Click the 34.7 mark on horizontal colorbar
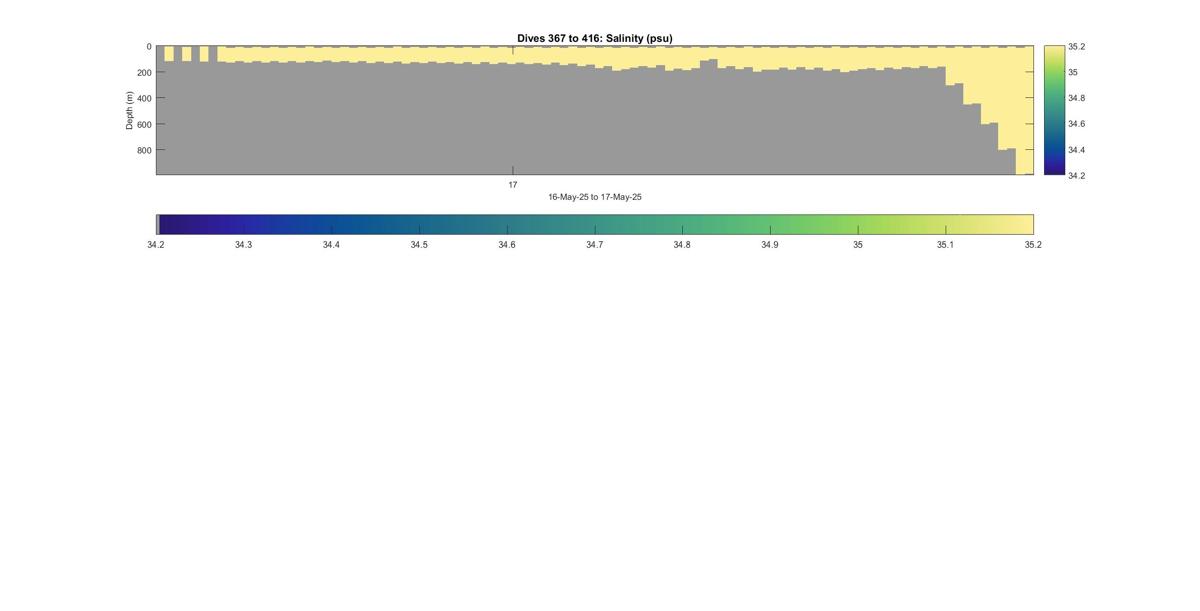This screenshot has width=1200, height=611. 595,224
